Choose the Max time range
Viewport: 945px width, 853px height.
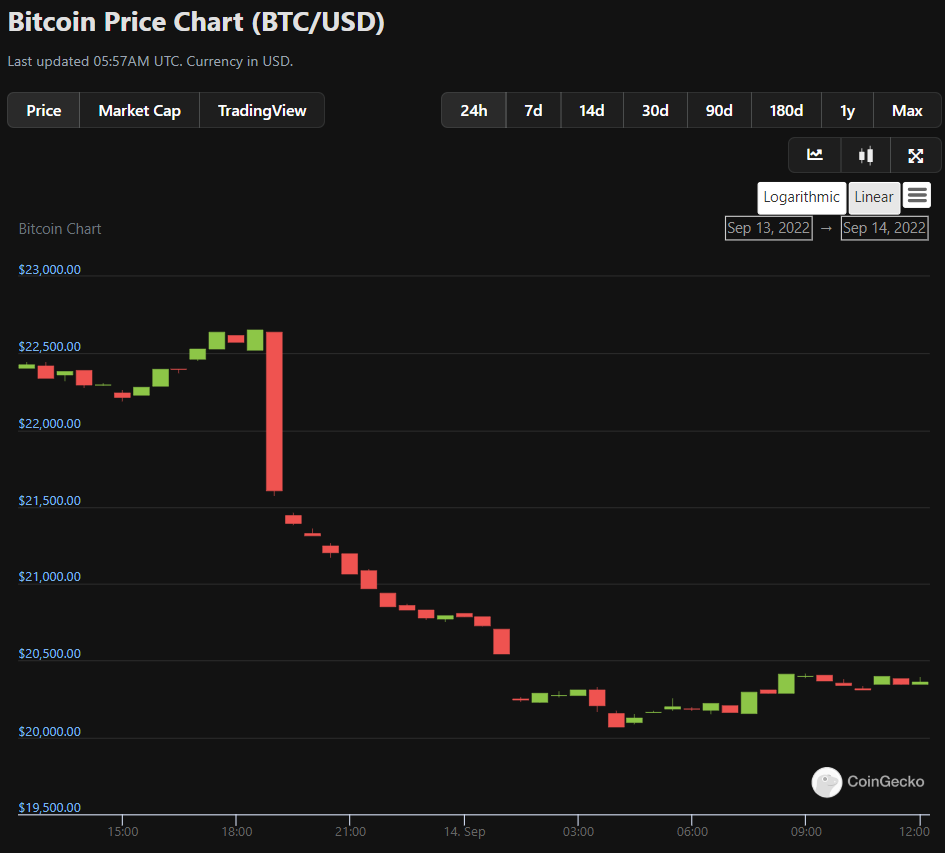pos(907,110)
